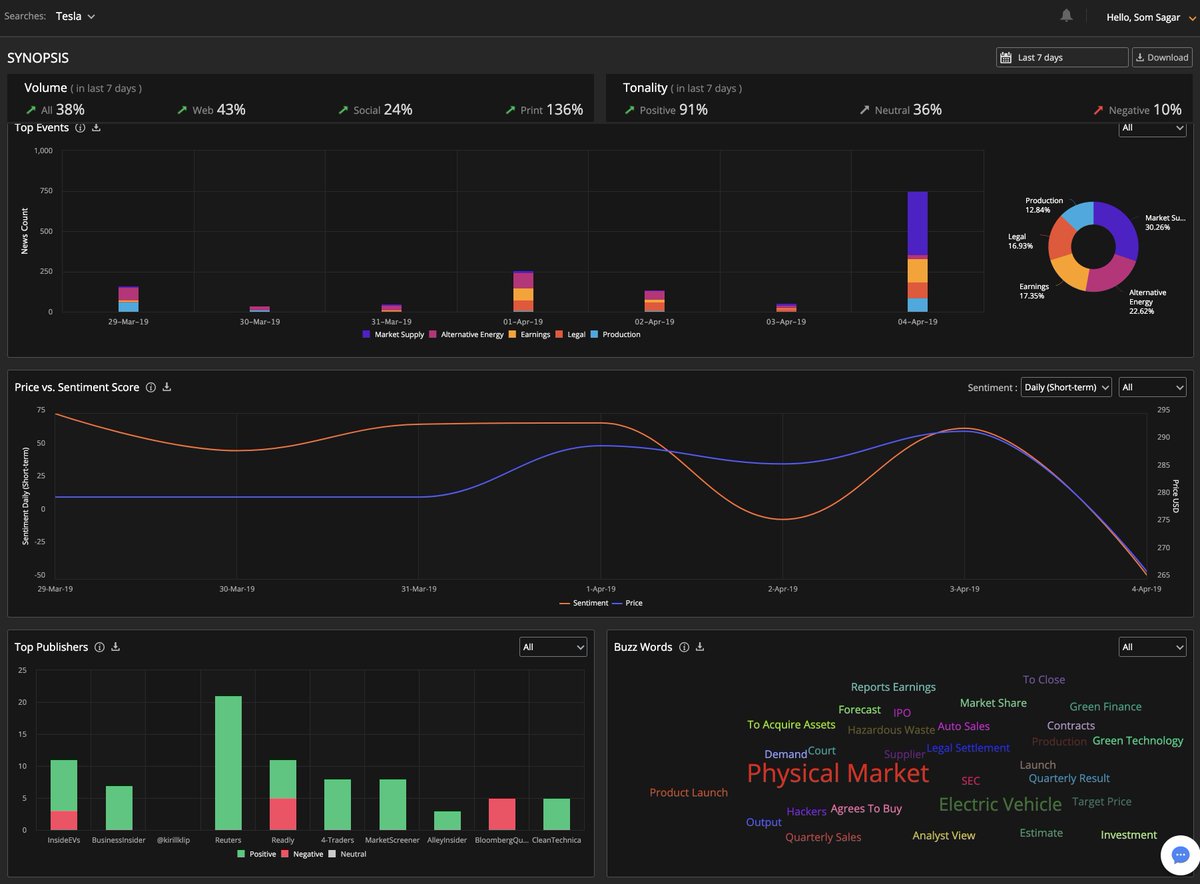
Task: Click the 01-Apr-19 stacked bar
Action: click(523, 291)
